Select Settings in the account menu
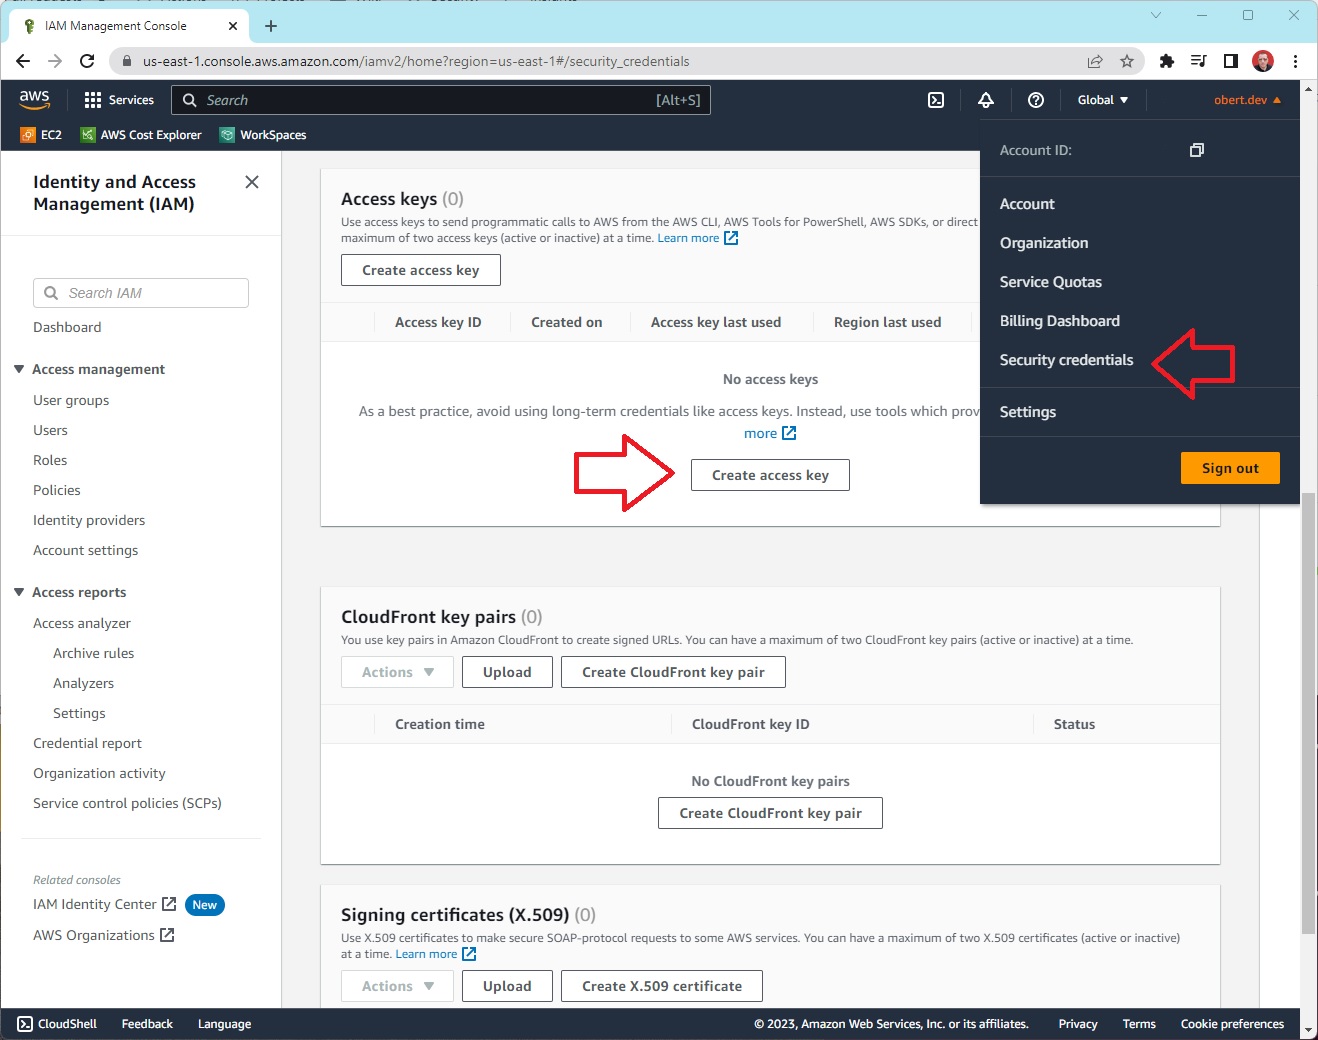The image size is (1318, 1040). (x=1028, y=412)
